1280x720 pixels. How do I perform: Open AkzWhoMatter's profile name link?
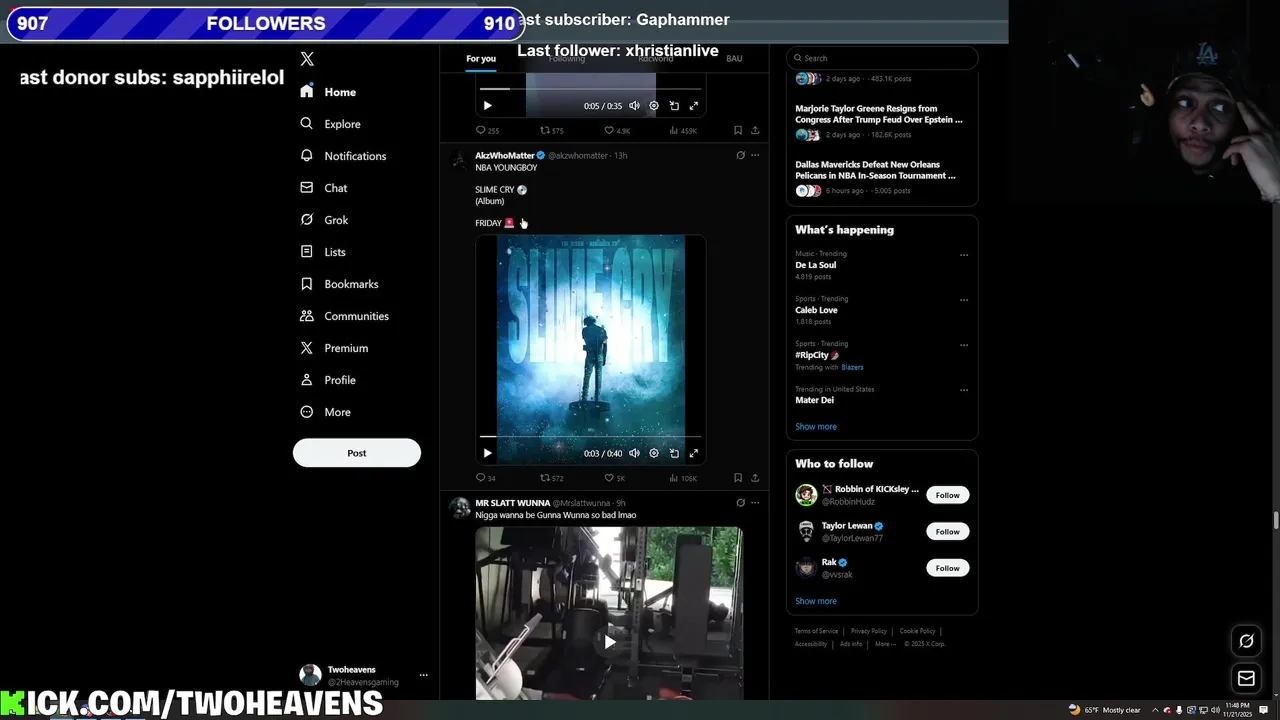click(x=505, y=156)
